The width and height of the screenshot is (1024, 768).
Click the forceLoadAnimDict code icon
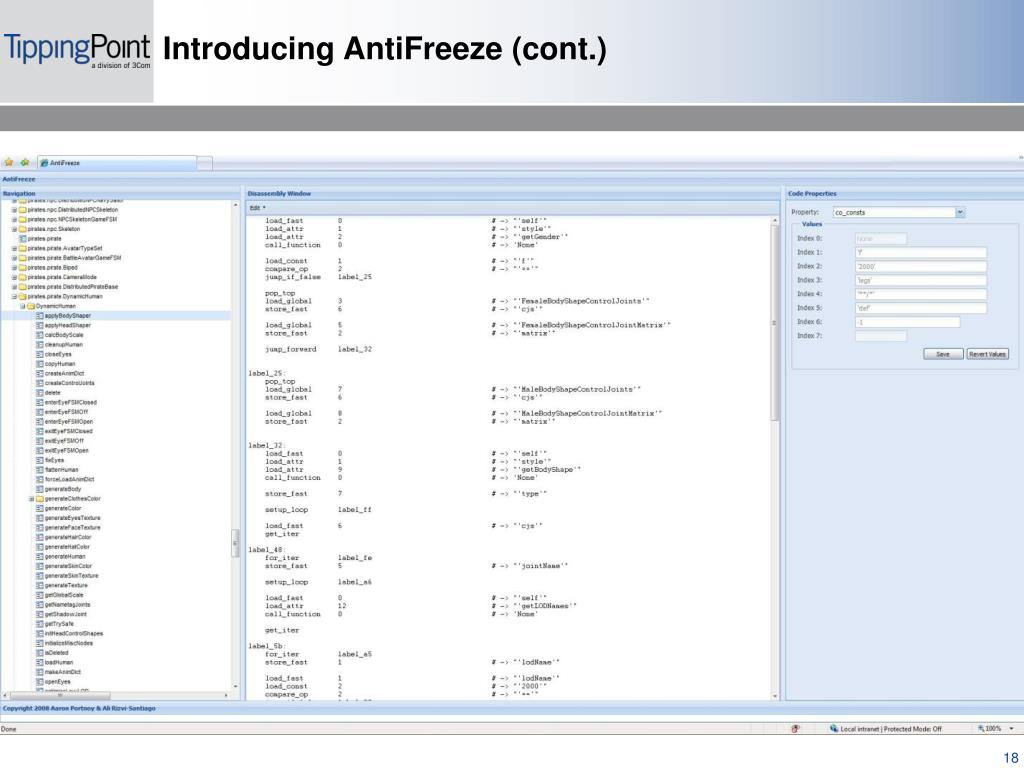[40, 479]
